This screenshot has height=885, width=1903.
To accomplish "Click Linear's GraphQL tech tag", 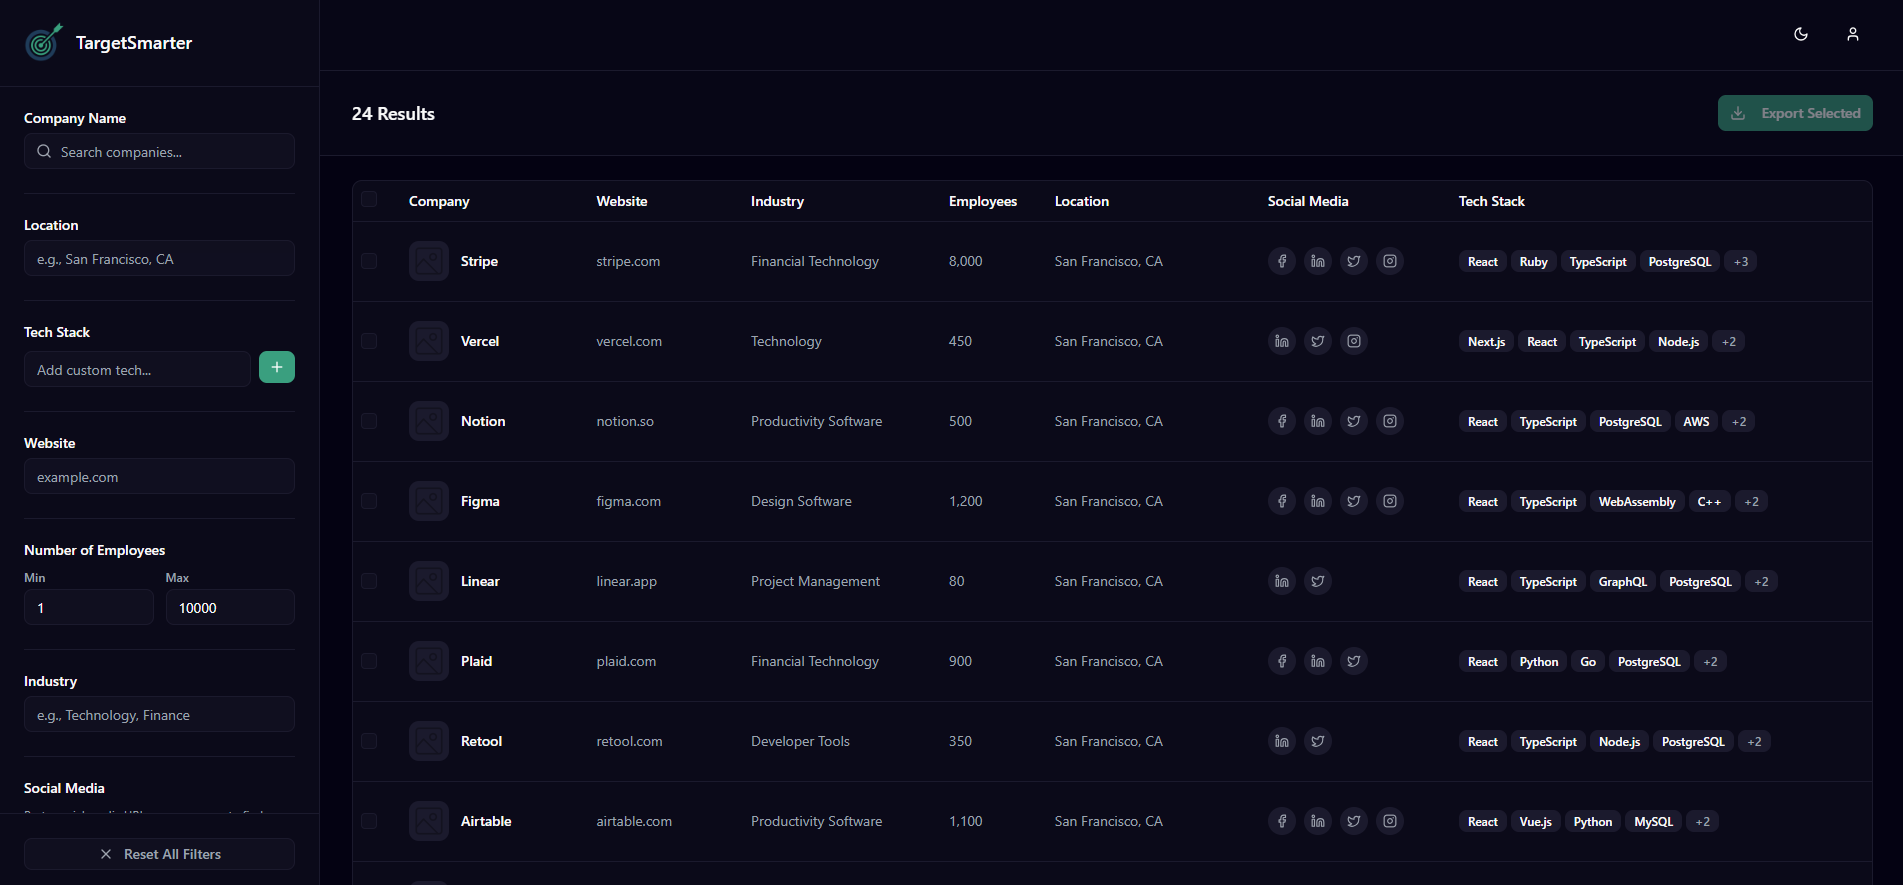I will [1622, 582].
